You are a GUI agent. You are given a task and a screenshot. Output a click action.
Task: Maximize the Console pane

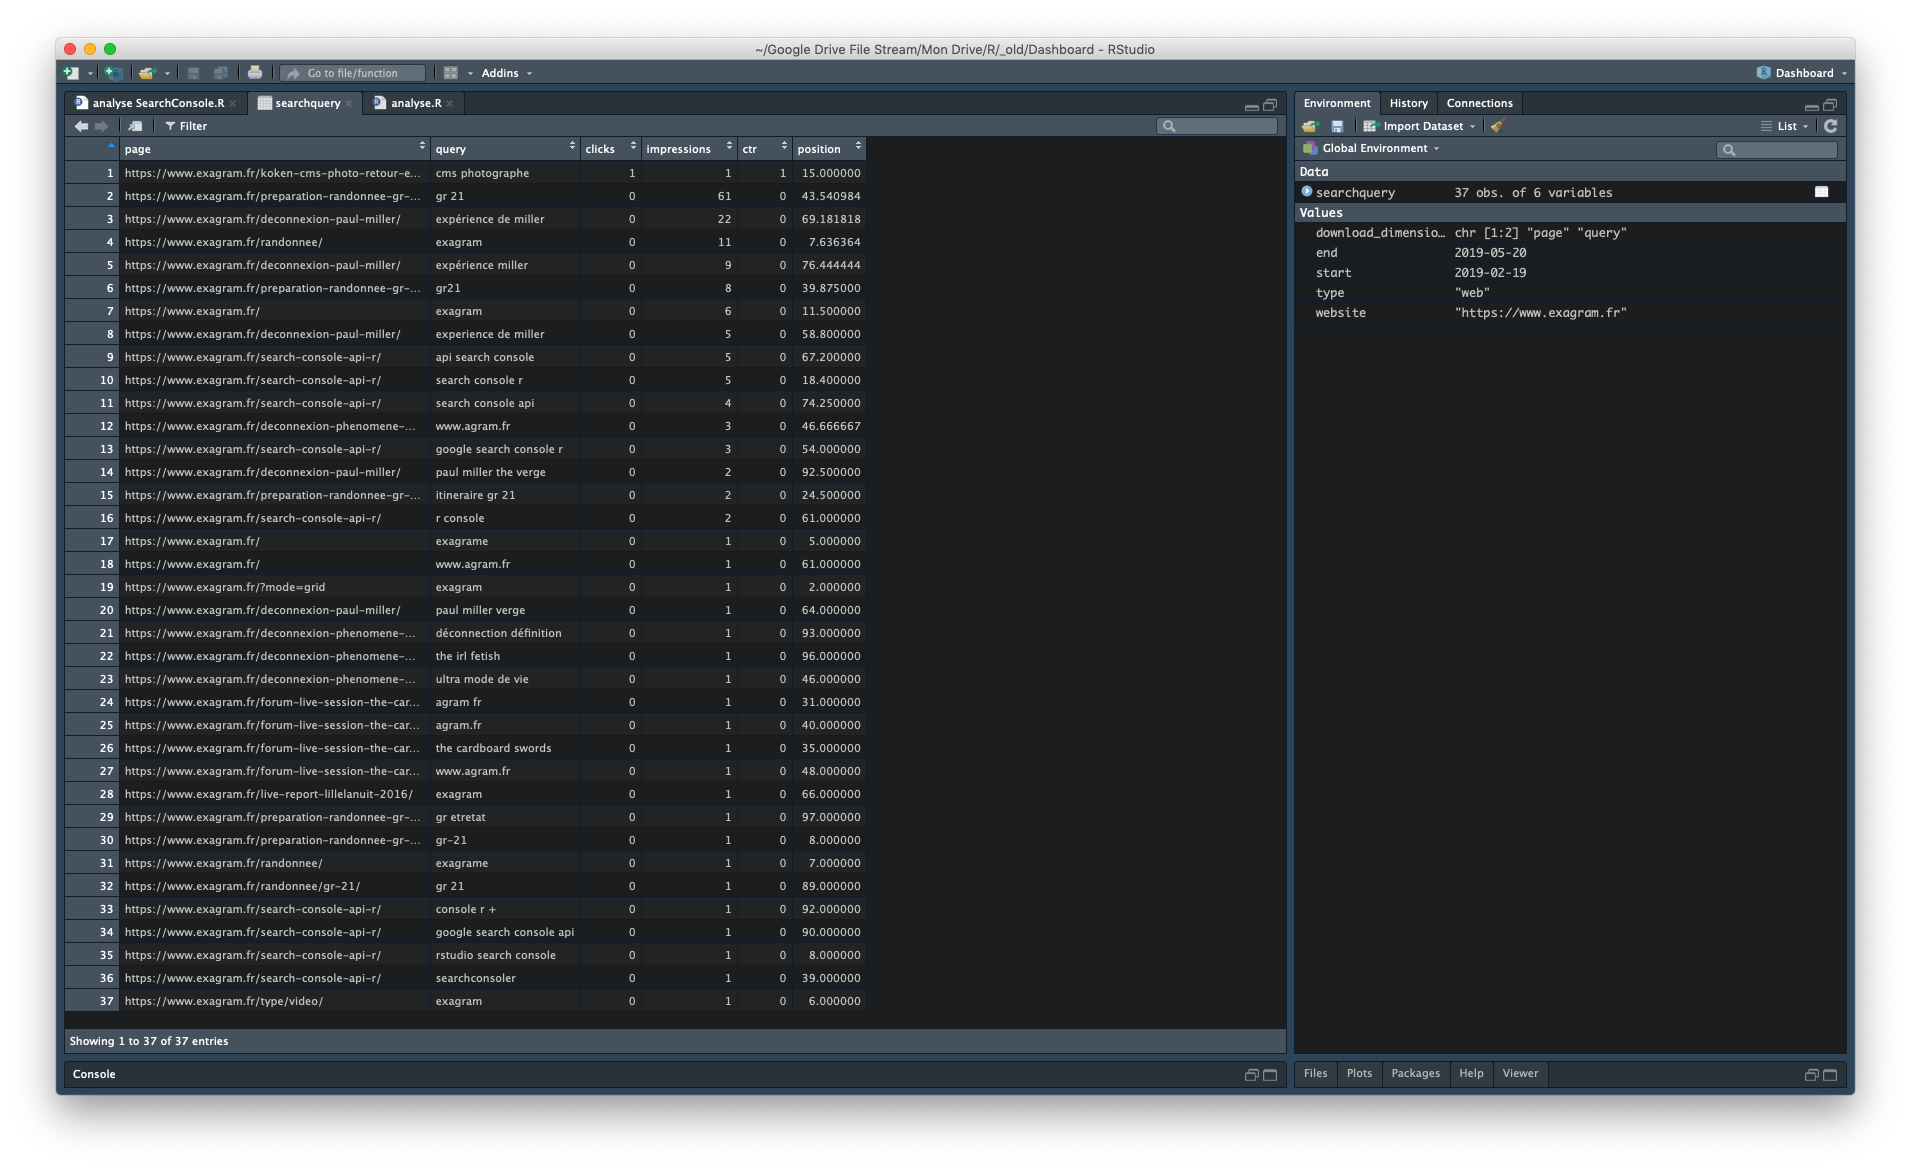point(1270,1075)
